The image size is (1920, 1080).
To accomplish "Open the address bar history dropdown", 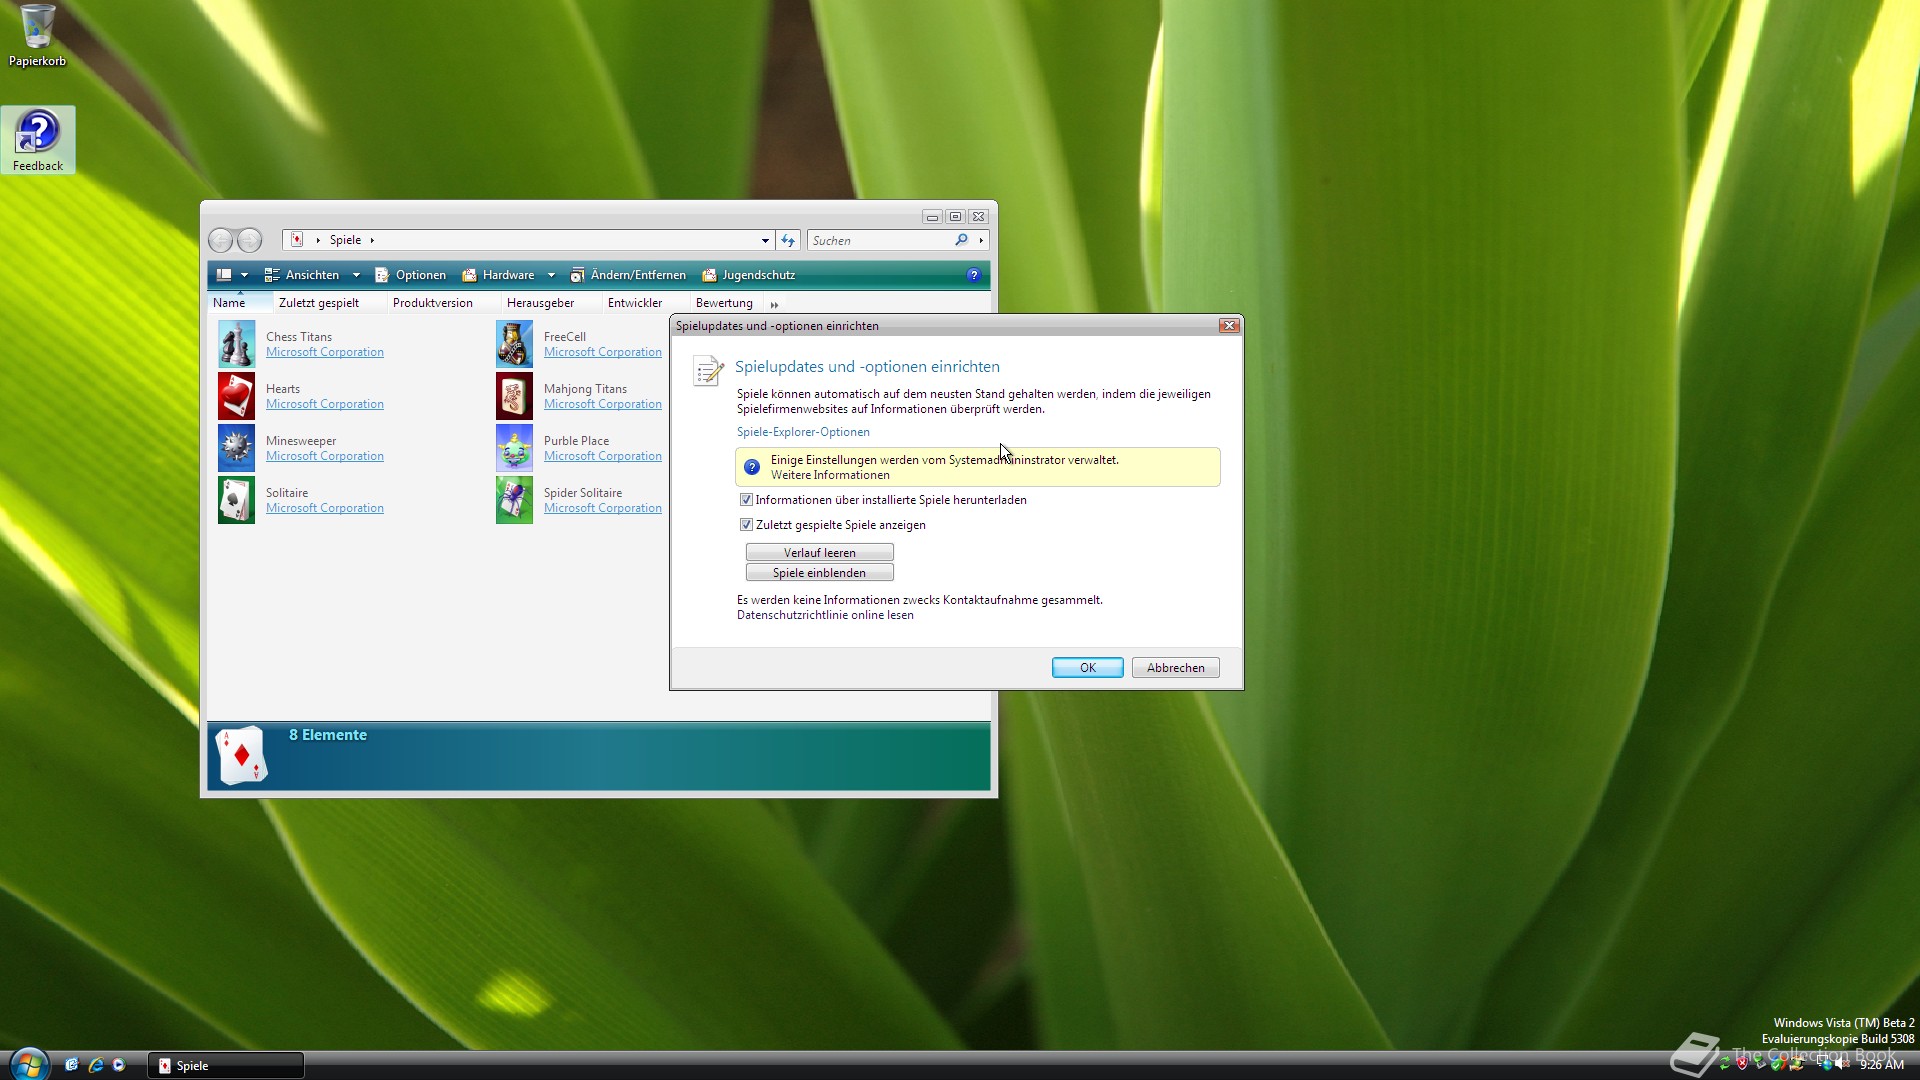I will click(765, 241).
